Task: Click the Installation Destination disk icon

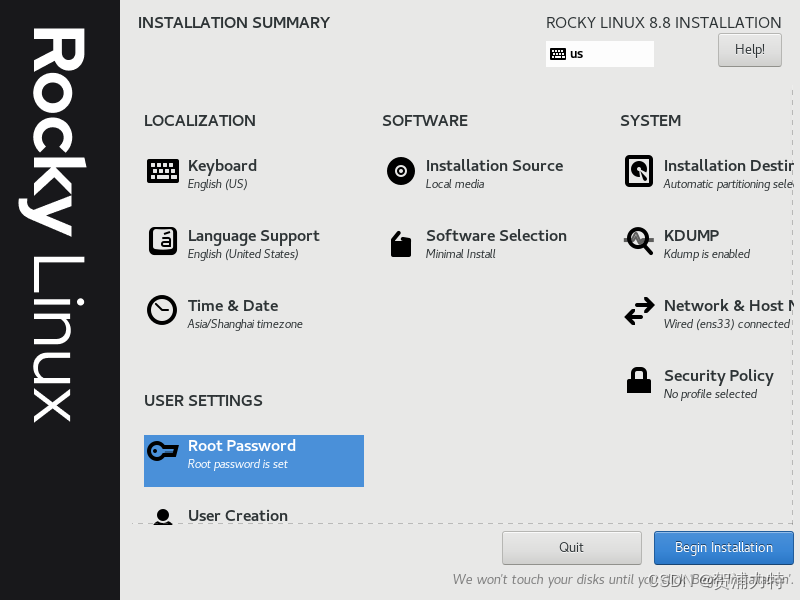Action: tap(639, 171)
